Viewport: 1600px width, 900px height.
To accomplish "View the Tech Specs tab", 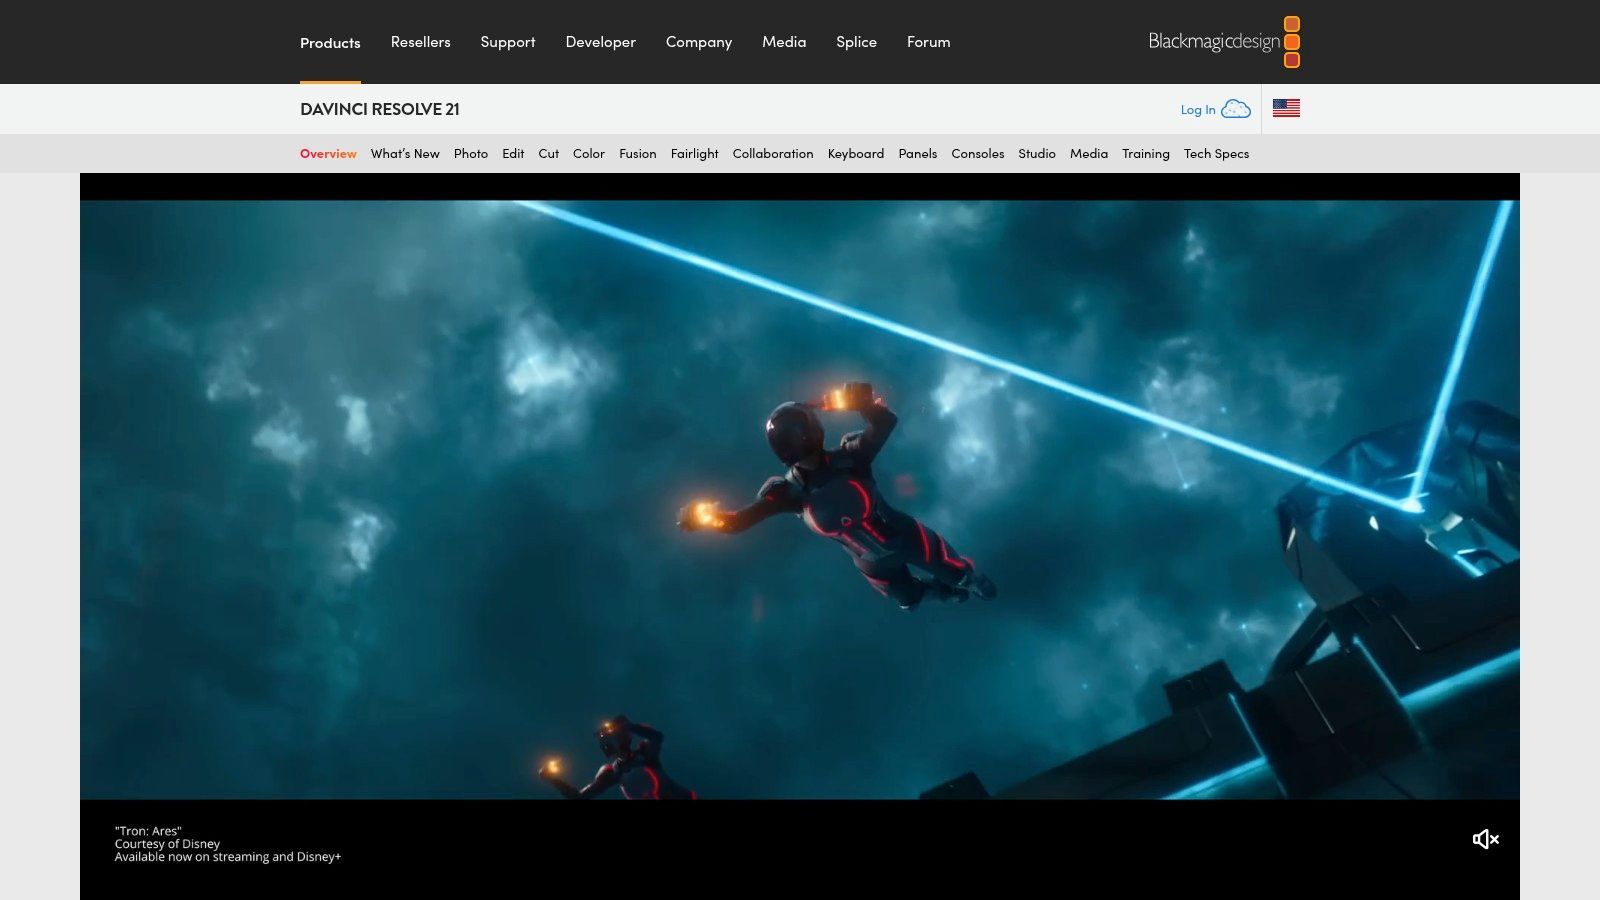I will [x=1217, y=154].
